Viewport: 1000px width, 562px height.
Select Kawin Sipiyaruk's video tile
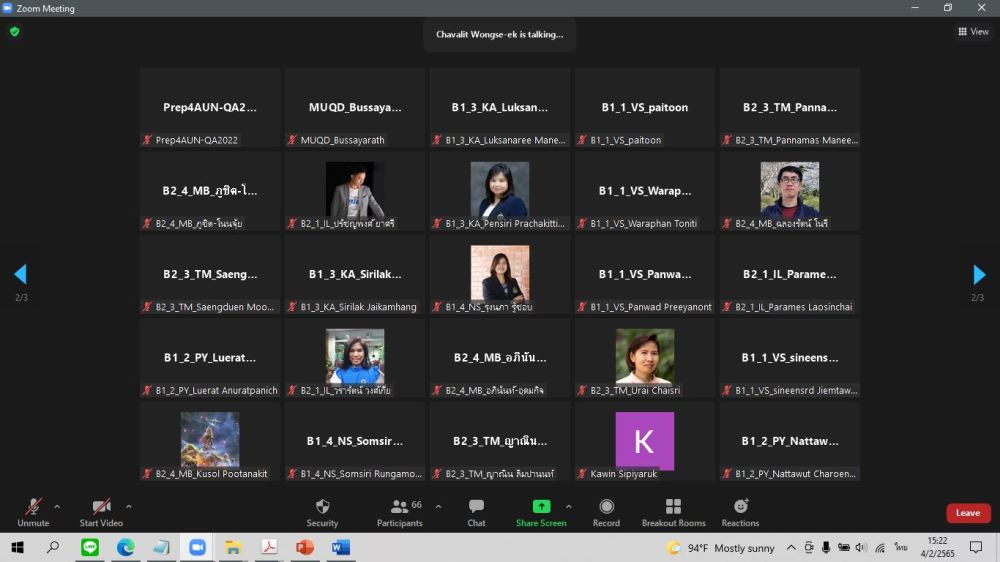click(644, 441)
